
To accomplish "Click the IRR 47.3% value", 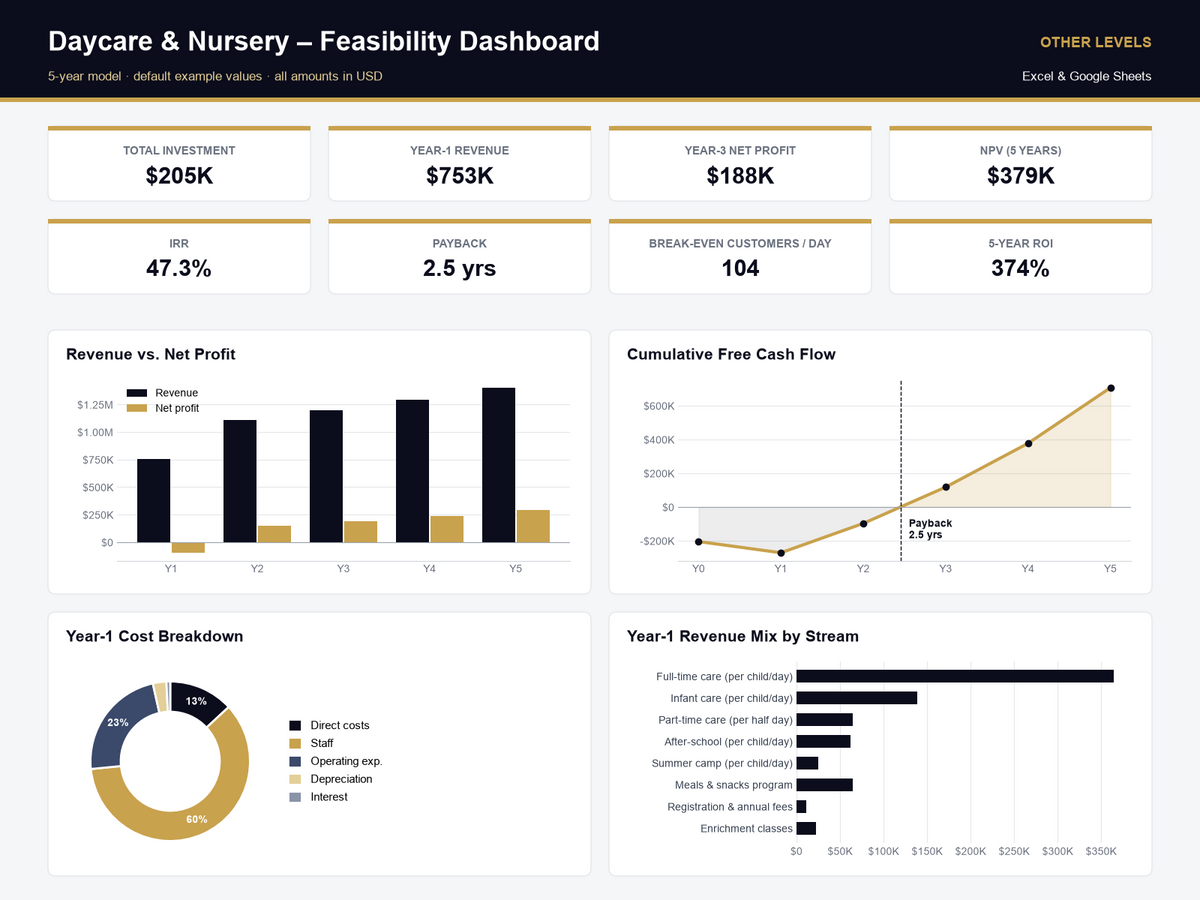I will pyautogui.click(x=179, y=268).
